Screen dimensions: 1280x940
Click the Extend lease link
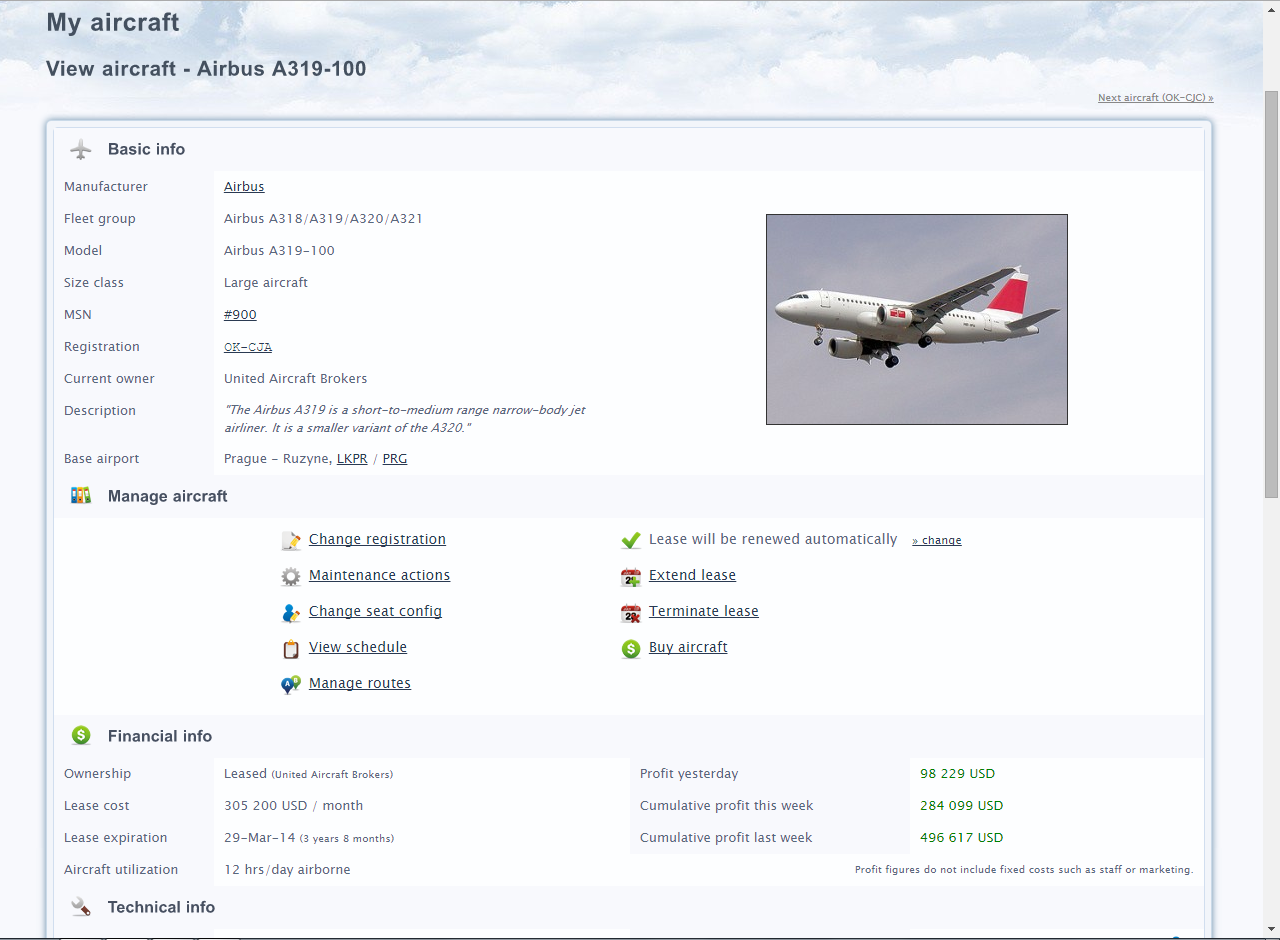(692, 575)
